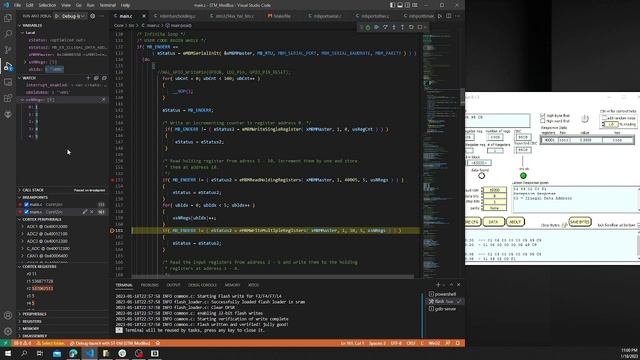Screen dimensions: 640x360
Task: Expand ADC1 peripheral node
Action: [x=22, y=227]
